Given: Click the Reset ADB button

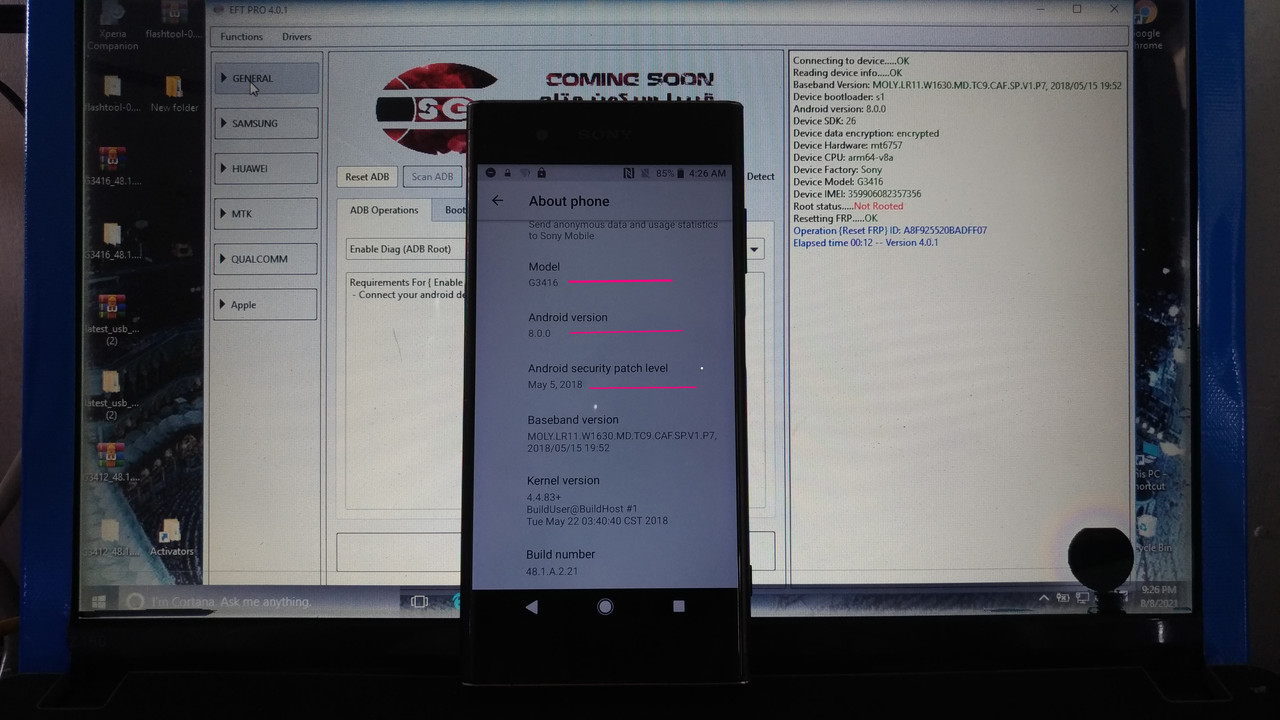Looking at the screenshot, I should [x=367, y=177].
